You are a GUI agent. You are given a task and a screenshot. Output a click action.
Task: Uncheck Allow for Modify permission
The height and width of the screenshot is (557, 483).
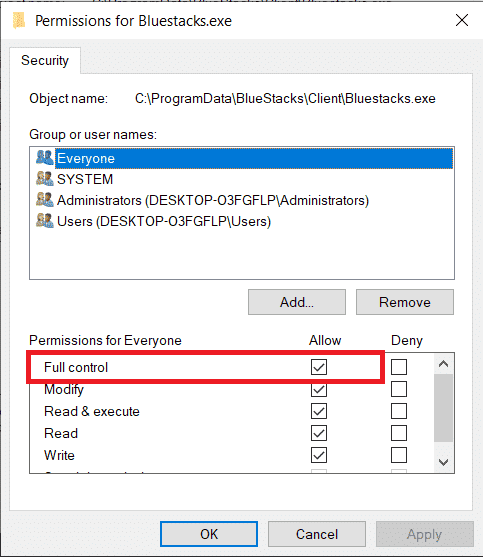(x=319, y=389)
